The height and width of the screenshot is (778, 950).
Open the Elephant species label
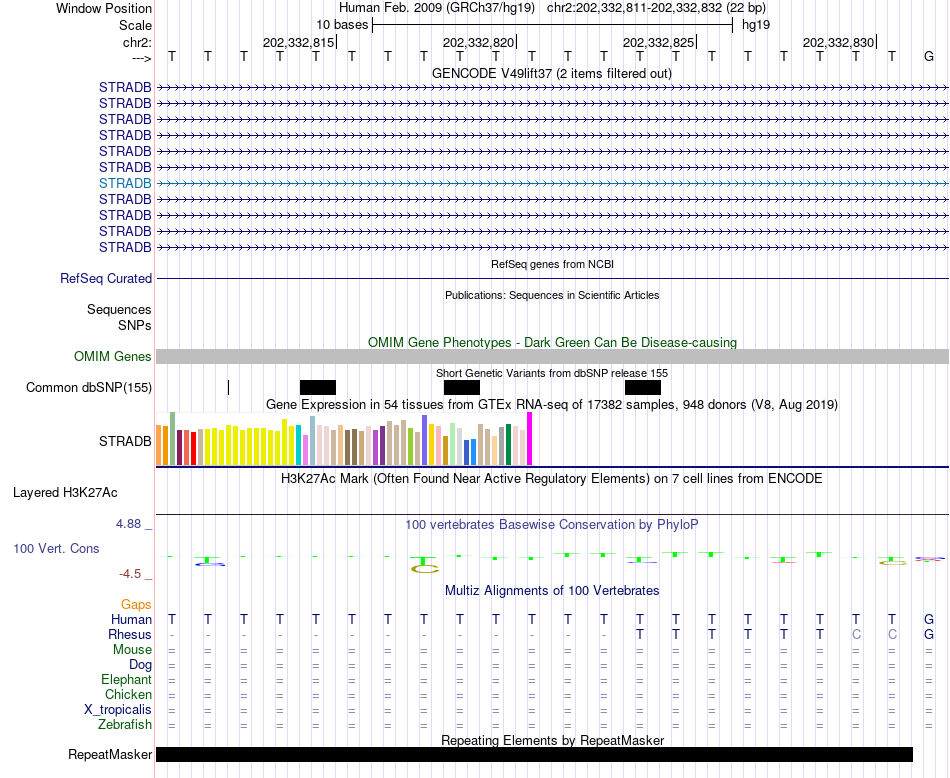[x=126, y=680]
